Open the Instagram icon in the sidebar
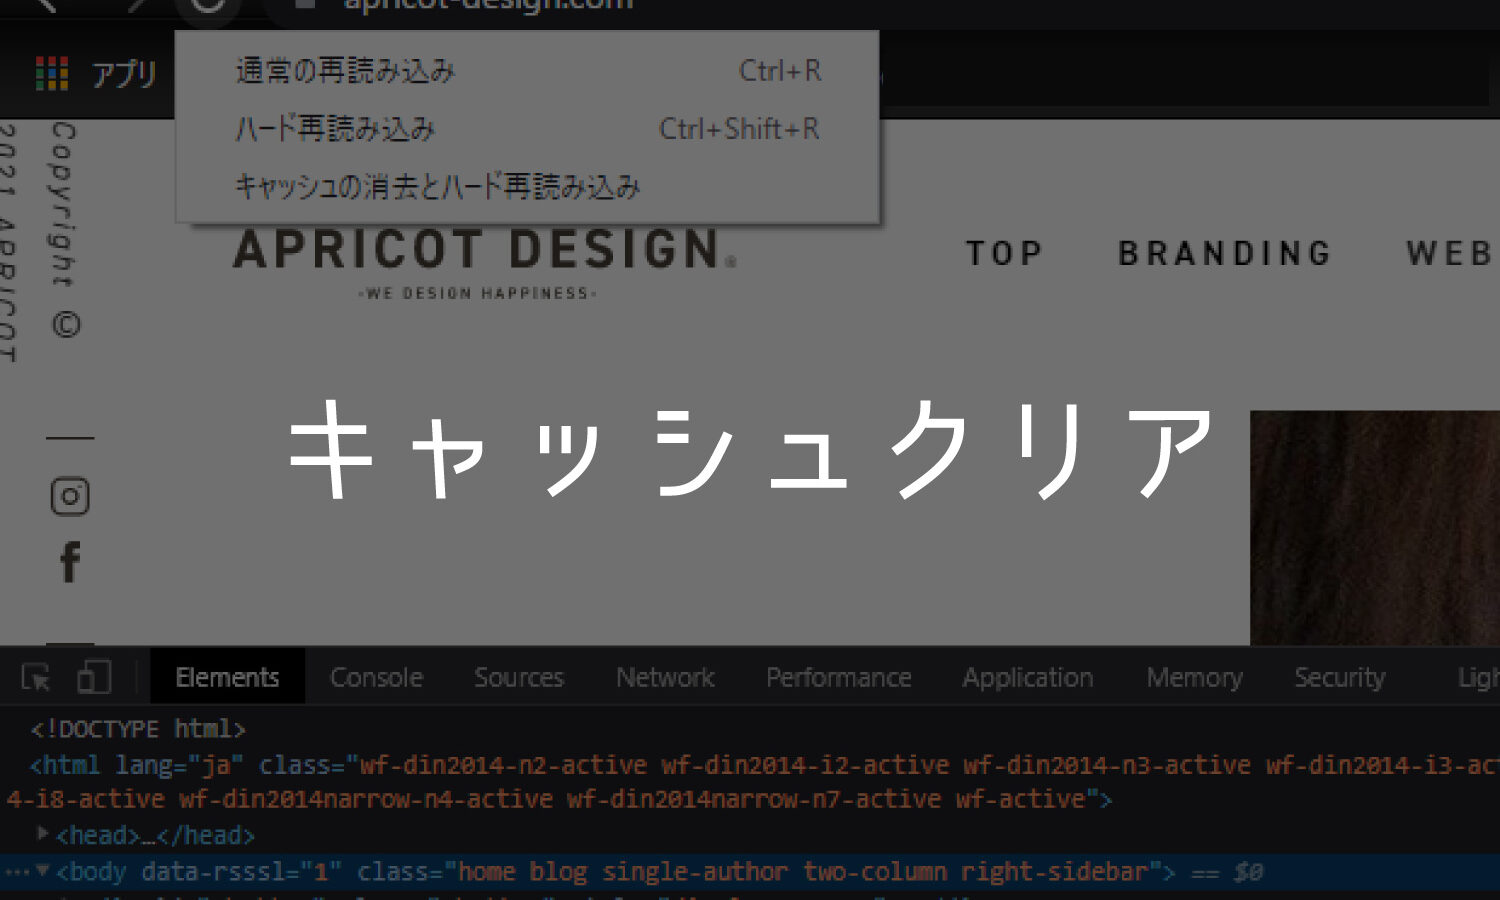Image resolution: width=1500 pixels, height=900 pixels. point(70,496)
